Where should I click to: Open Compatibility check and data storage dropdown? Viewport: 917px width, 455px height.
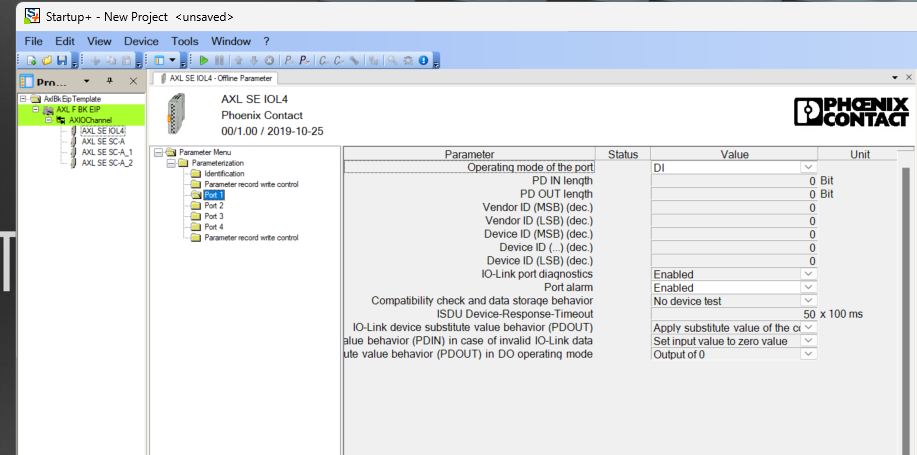[x=808, y=301]
